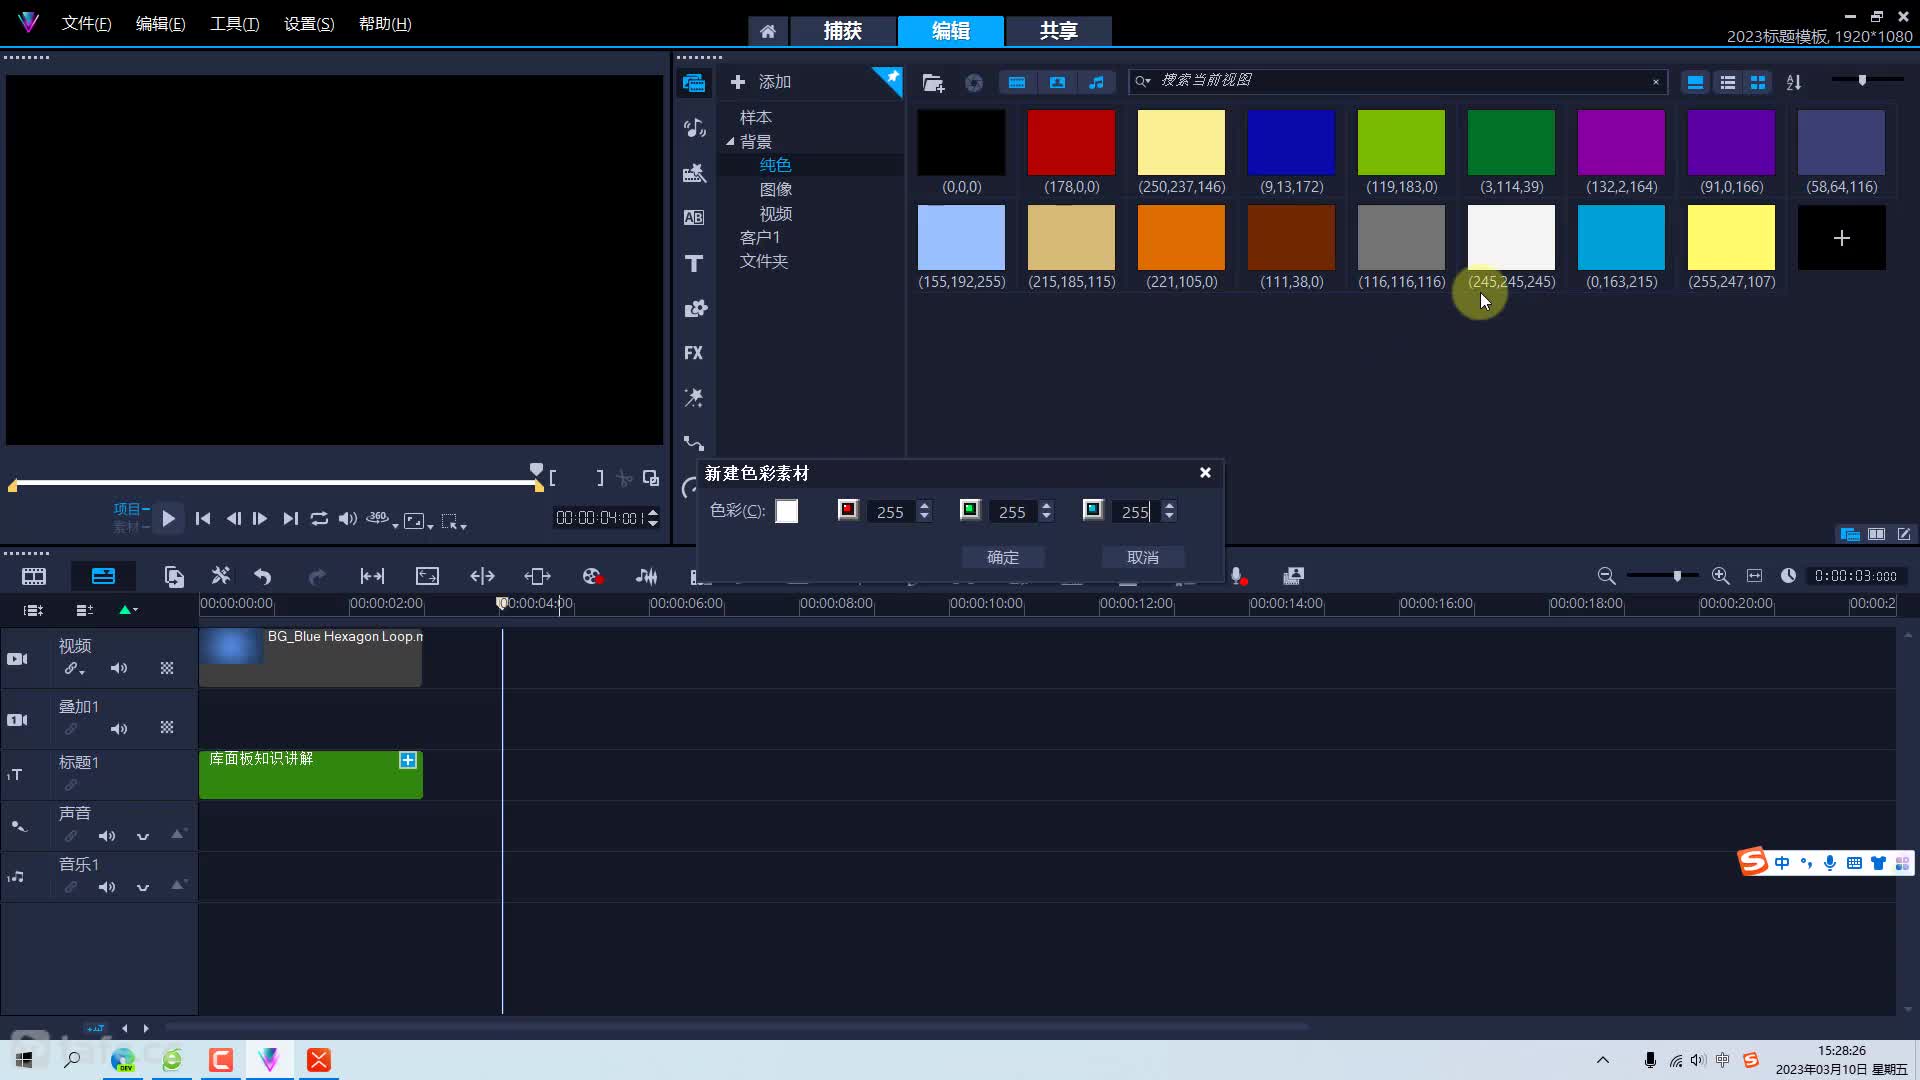The image size is (1920, 1080).
Task: Open the Title (T) library icon
Action: (x=694, y=263)
